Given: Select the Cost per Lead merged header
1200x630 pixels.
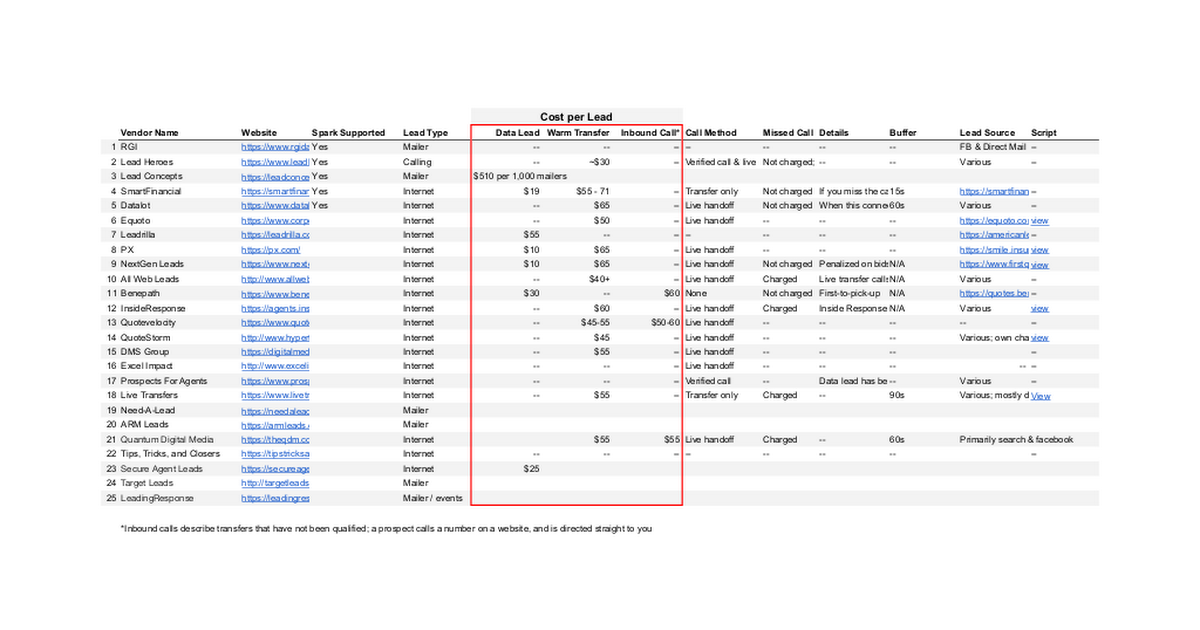Looking at the screenshot, I should click(577, 117).
